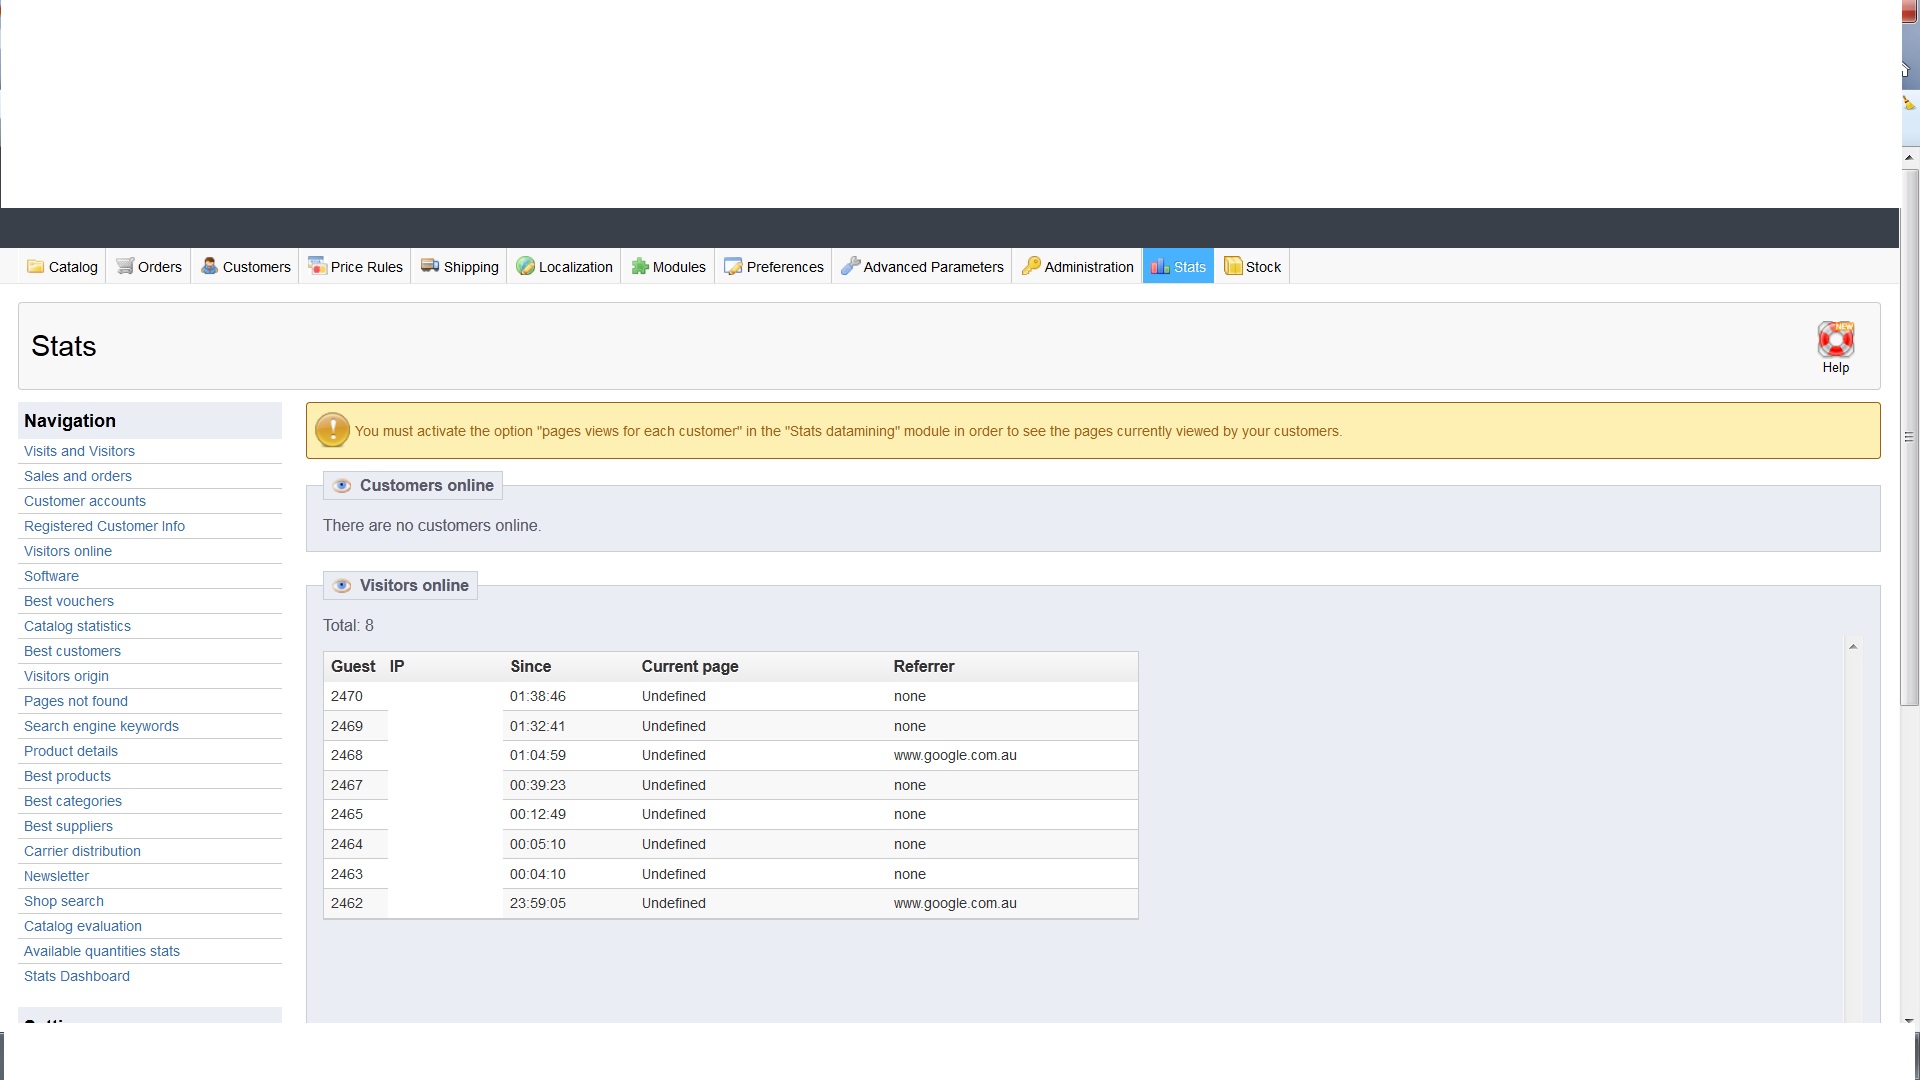The height and width of the screenshot is (1080, 1920).
Task: Switch to the Stock menu tab
Action: click(1252, 267)
